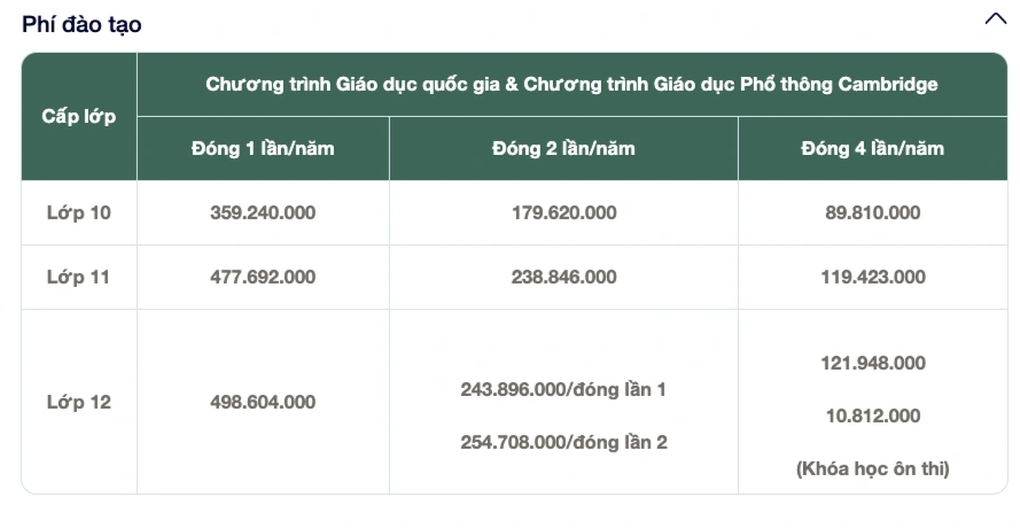Click the 254.708.000/đóng lần 2 text
Viewport: 1020px width, 528px height.
click(564, 442)
